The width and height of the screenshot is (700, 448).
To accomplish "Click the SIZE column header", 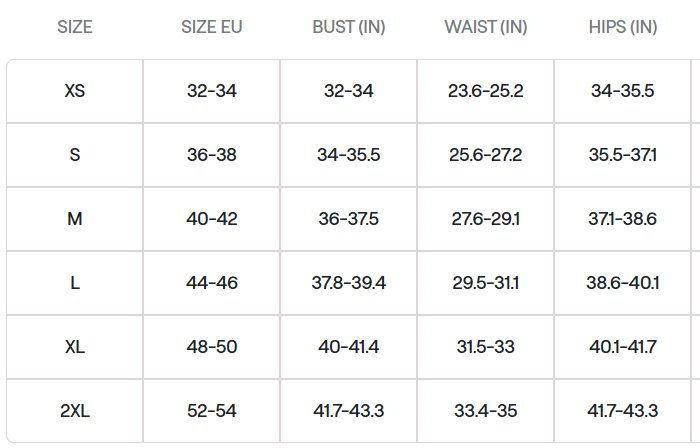I will tap(75, 27).
